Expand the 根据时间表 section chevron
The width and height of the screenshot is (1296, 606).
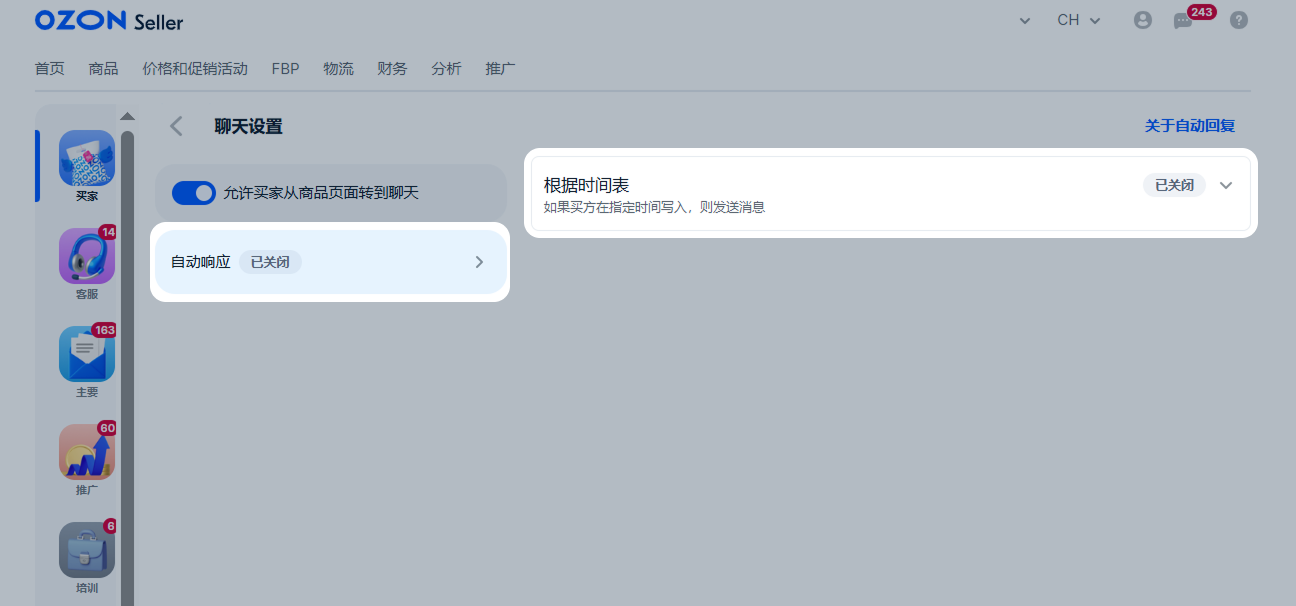[x=1227, y=185]
